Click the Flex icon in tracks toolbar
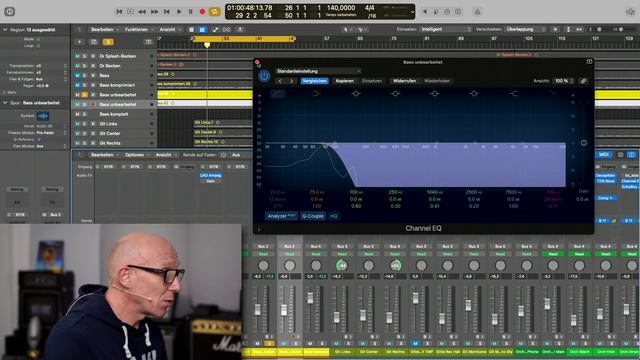640x360 pixels. (x=227, y=29)
